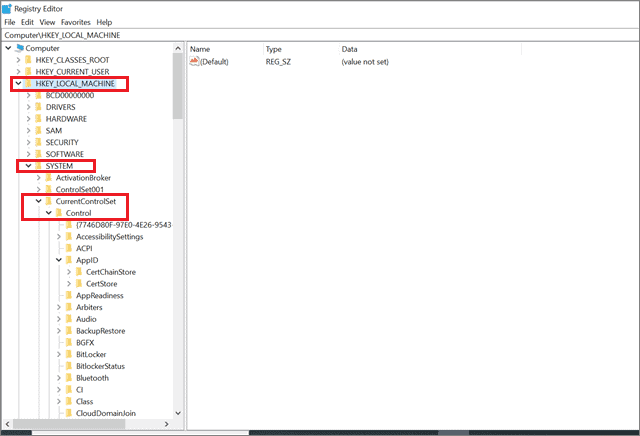Select the CI key
The image size is (640, 436).
(x=80, y=390)
